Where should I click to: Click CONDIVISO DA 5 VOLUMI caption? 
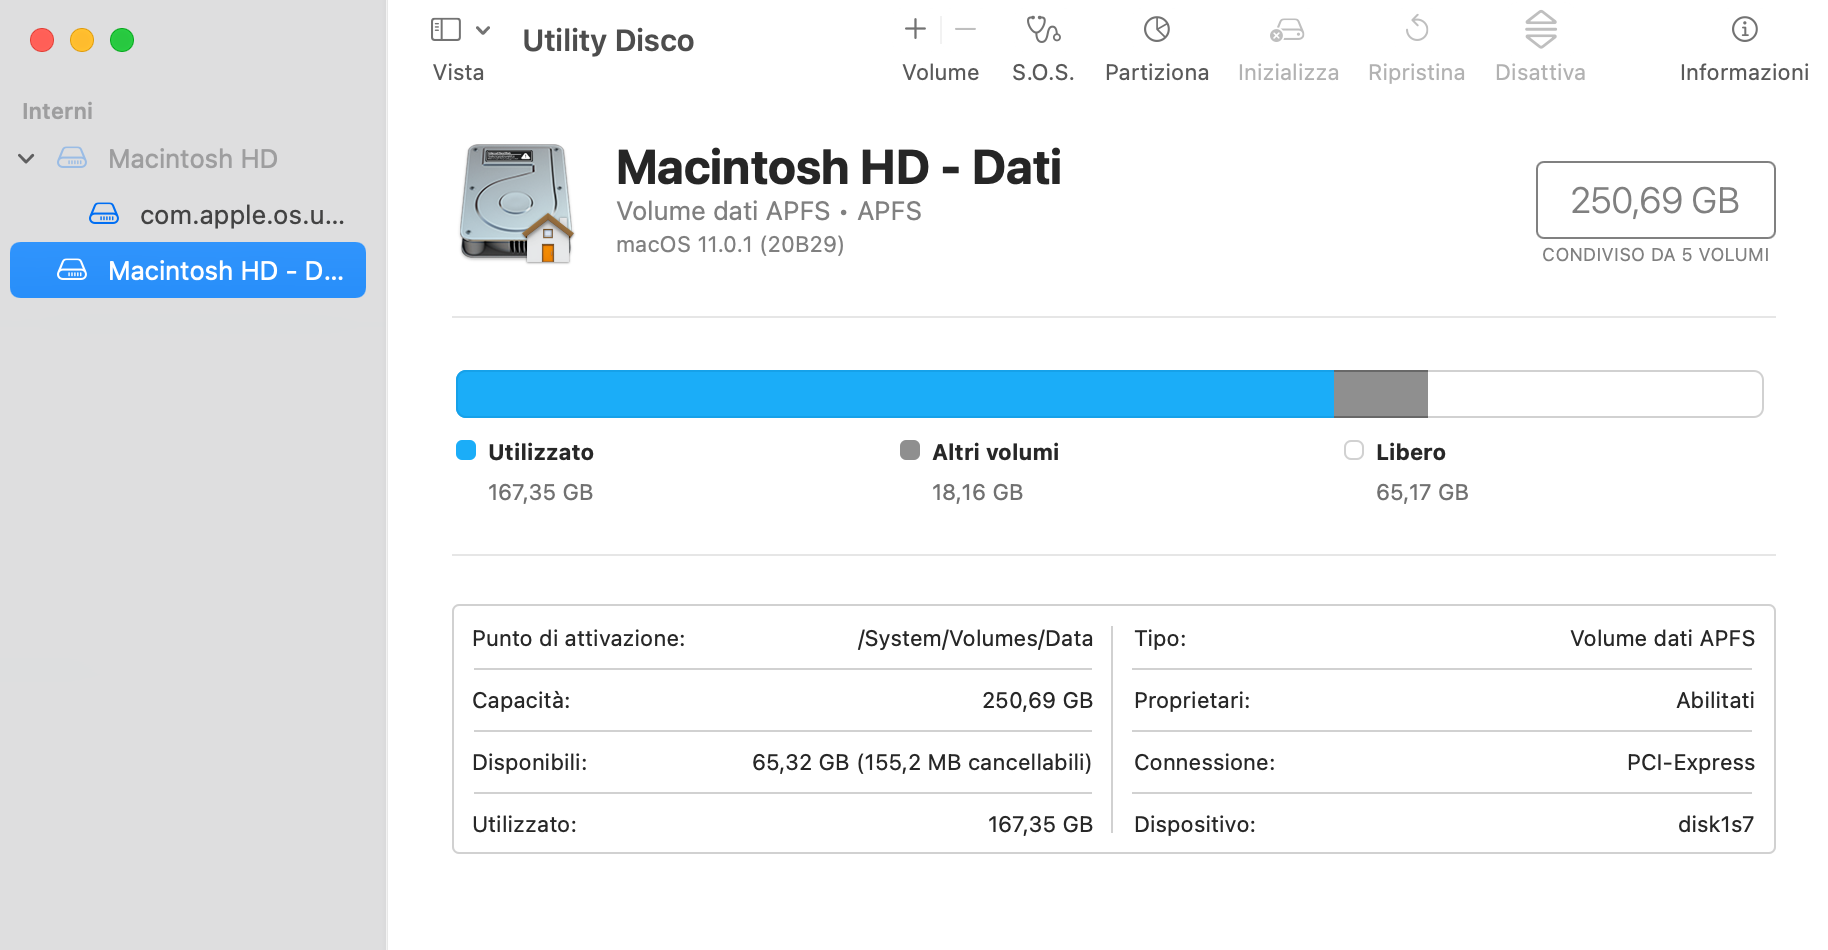point(1656,255)
